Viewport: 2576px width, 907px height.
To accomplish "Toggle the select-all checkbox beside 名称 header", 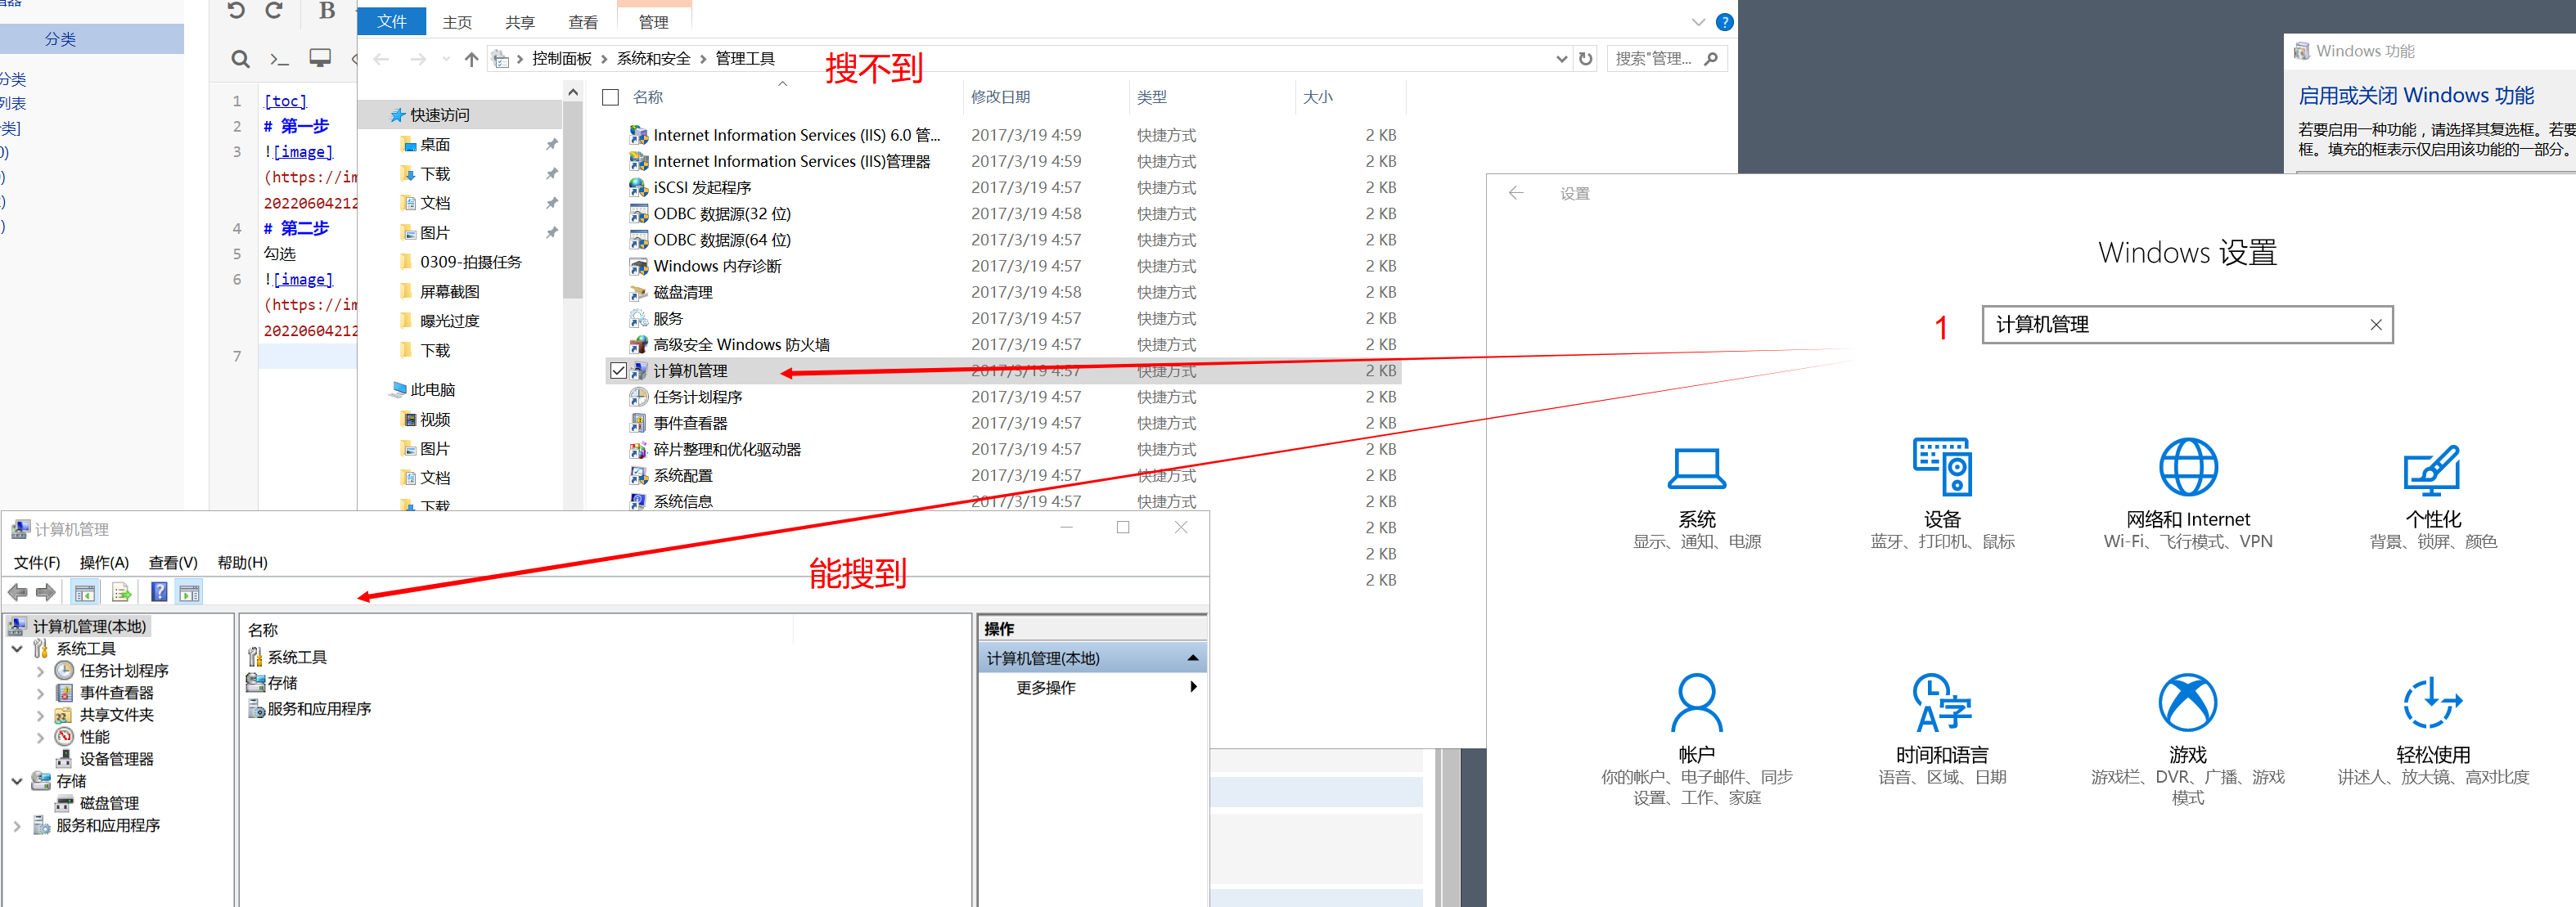I will click(x=610, y=97).
